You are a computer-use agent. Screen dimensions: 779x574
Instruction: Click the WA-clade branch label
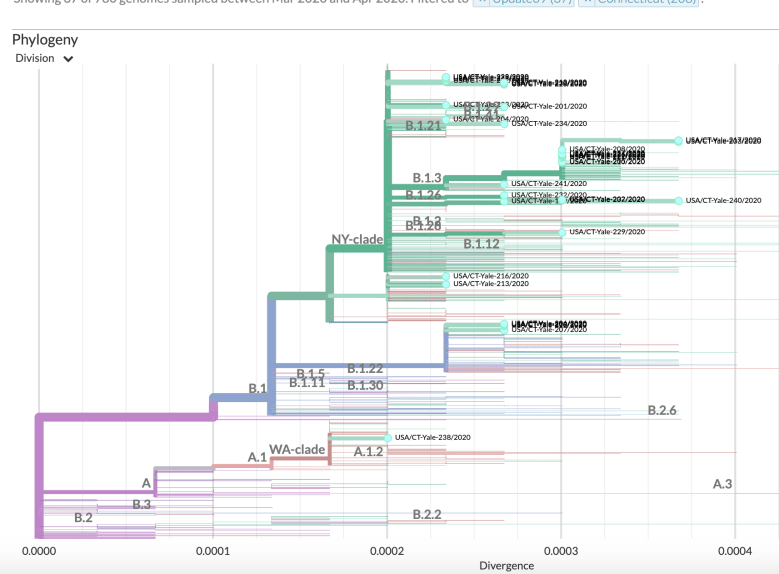point(297,450)
